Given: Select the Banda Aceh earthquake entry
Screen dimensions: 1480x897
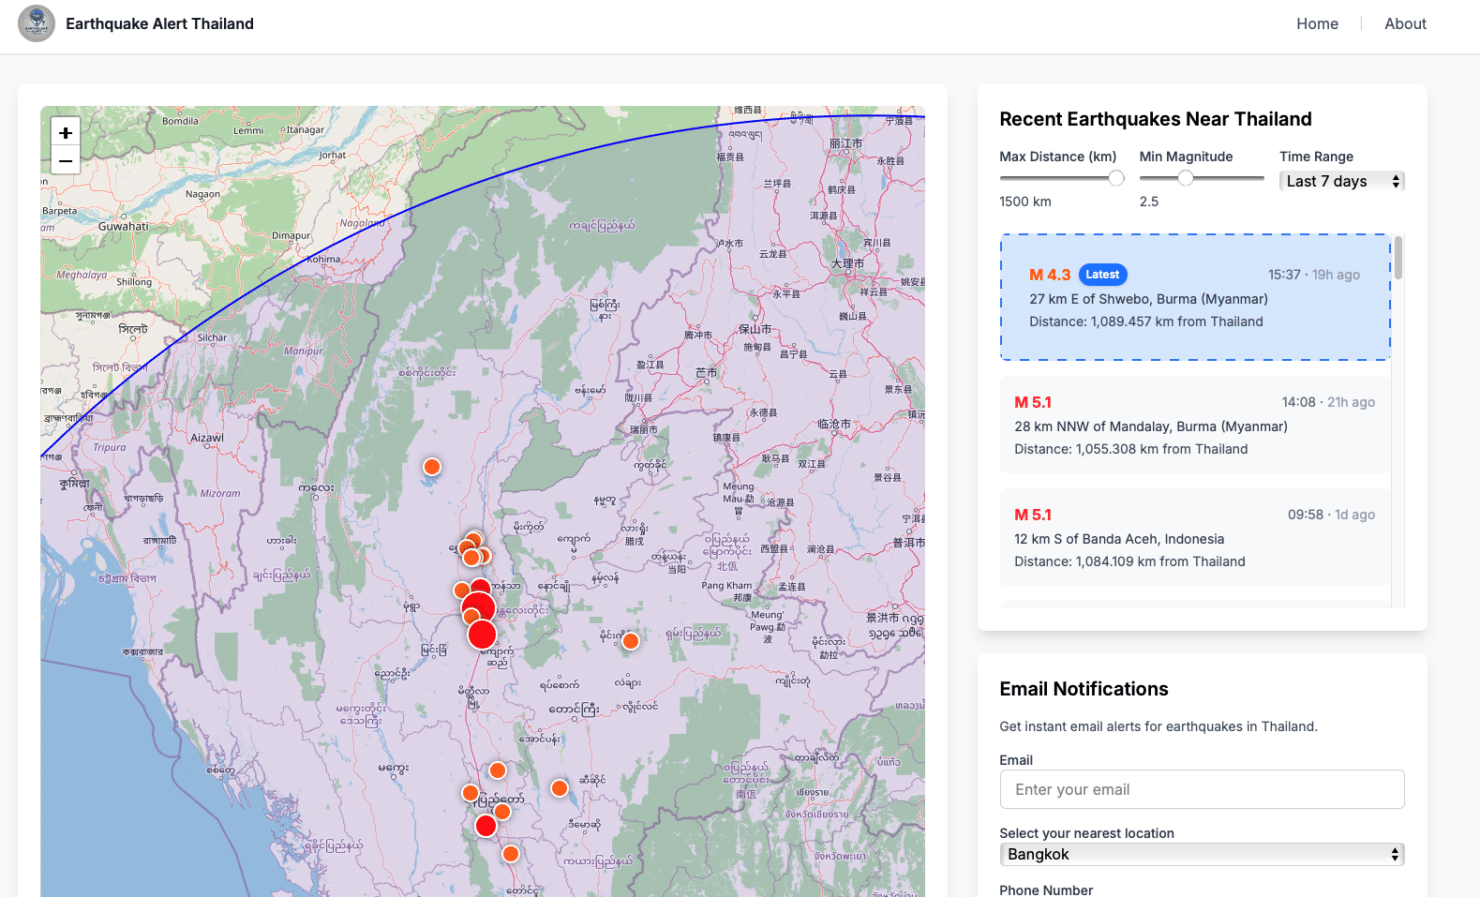Looking at the screenshot, I should pyautogui.click(x=1193, y=538).
